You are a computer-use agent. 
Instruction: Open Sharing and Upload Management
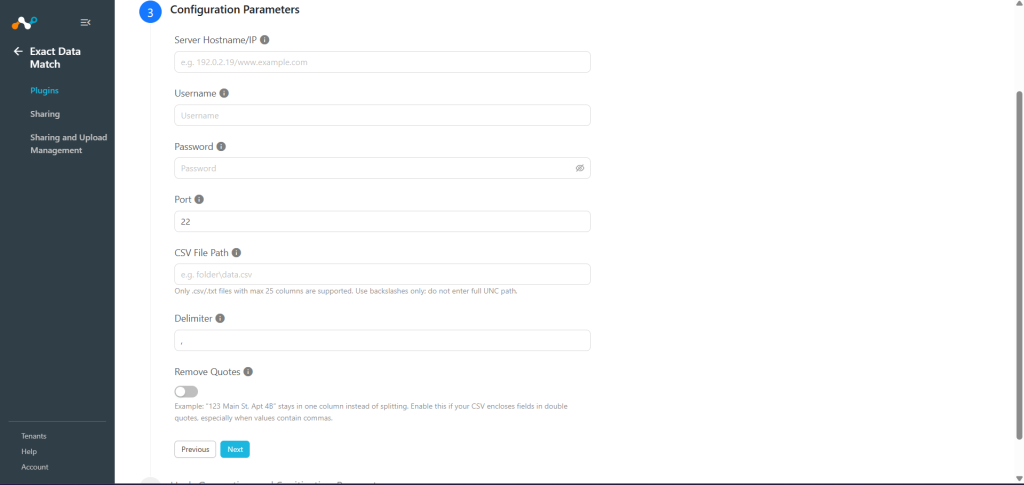69,144
